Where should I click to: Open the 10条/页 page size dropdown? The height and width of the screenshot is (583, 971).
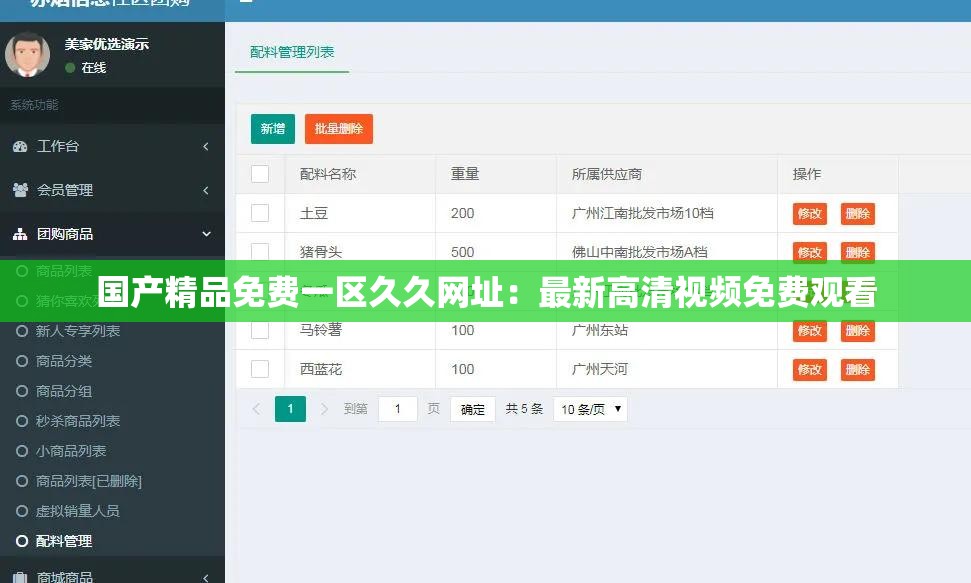point(589,408)
